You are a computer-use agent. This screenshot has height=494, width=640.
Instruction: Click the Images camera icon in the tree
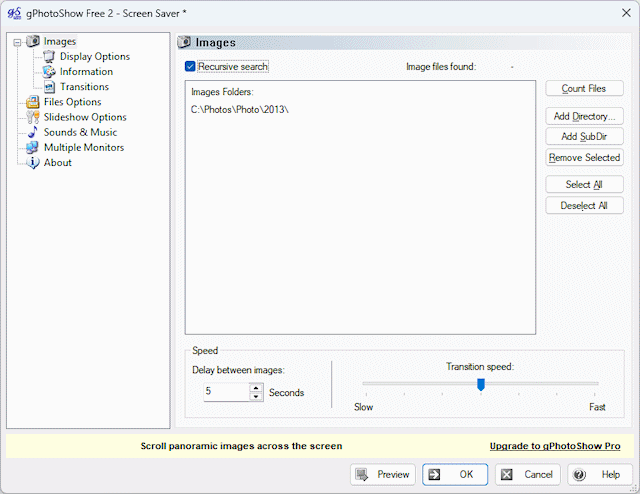pos(33,41)
